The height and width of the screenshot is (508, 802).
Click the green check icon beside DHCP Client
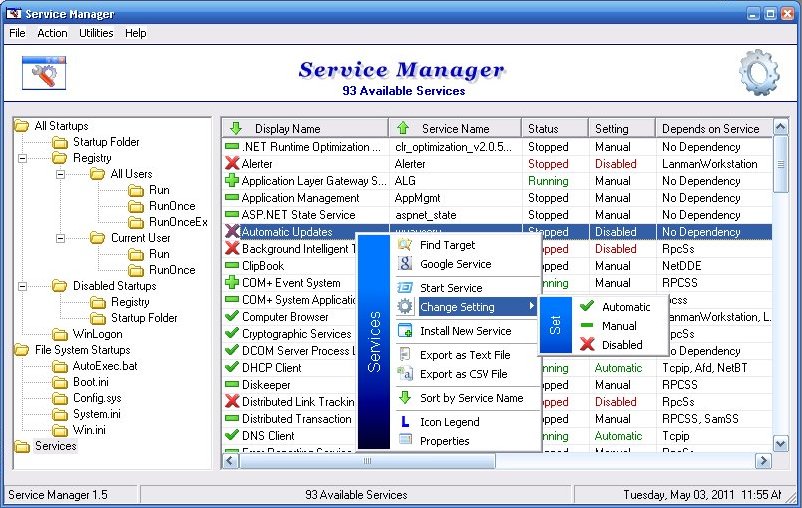click(232, 368)
